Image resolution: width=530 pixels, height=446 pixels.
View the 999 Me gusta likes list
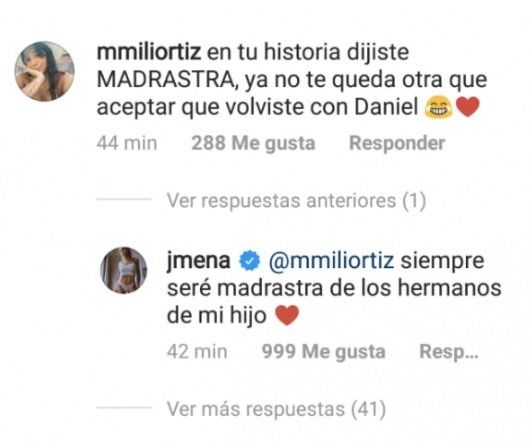[323, 352]
